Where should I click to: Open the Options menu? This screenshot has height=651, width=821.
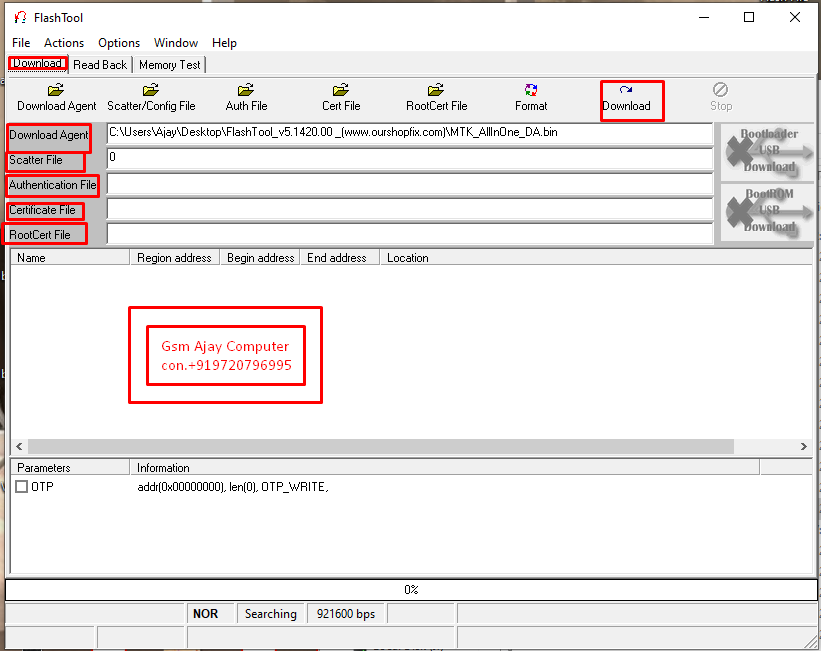click(118, 43)
